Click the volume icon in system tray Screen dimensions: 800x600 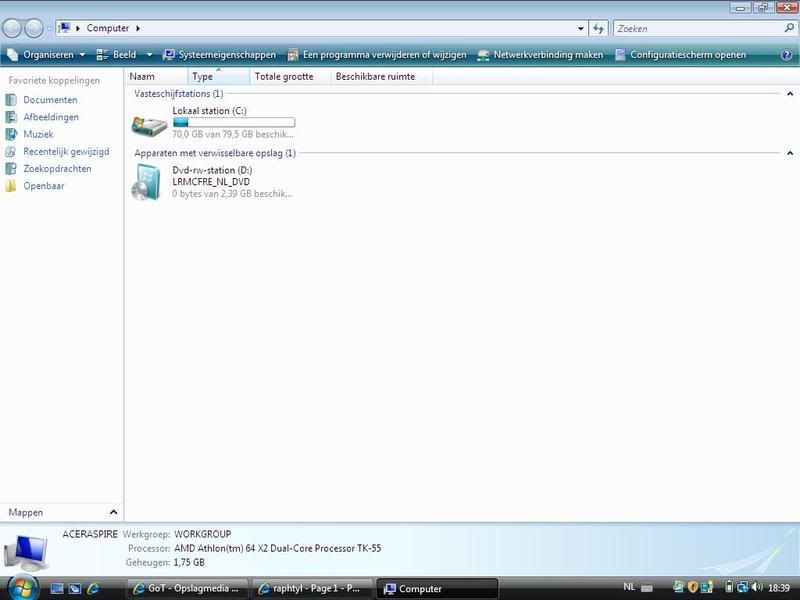pyautogui.click(x=756, y=587)
